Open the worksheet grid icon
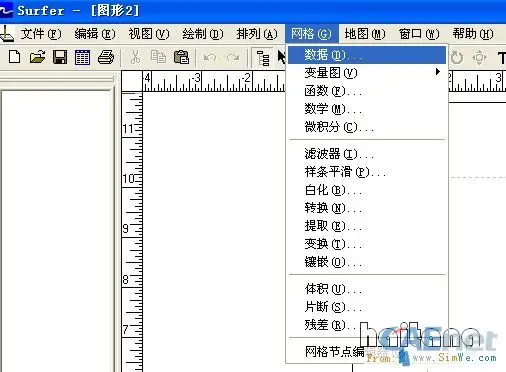Screen dimensions: 506x372 82,57
